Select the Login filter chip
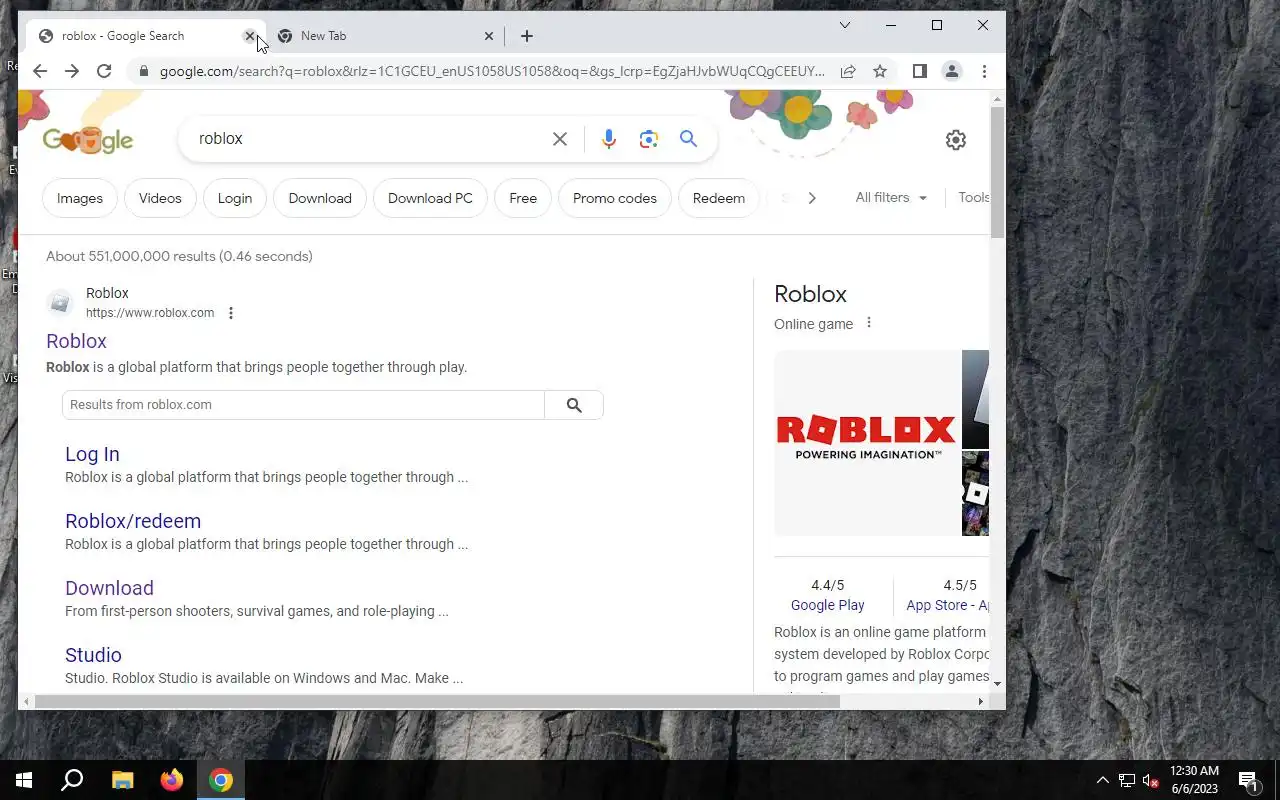Viewport: 1280px width, 800px height. [235, 198]
